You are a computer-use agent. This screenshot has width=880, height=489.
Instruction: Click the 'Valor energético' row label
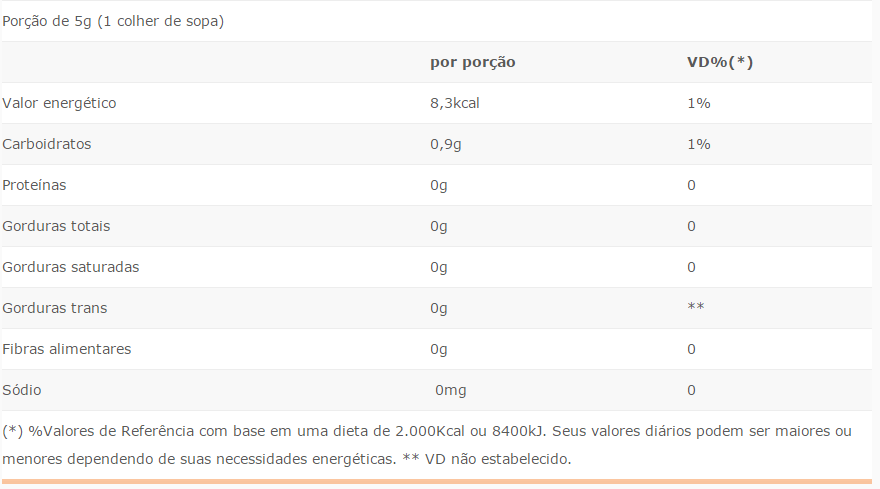tap(59, 103)
